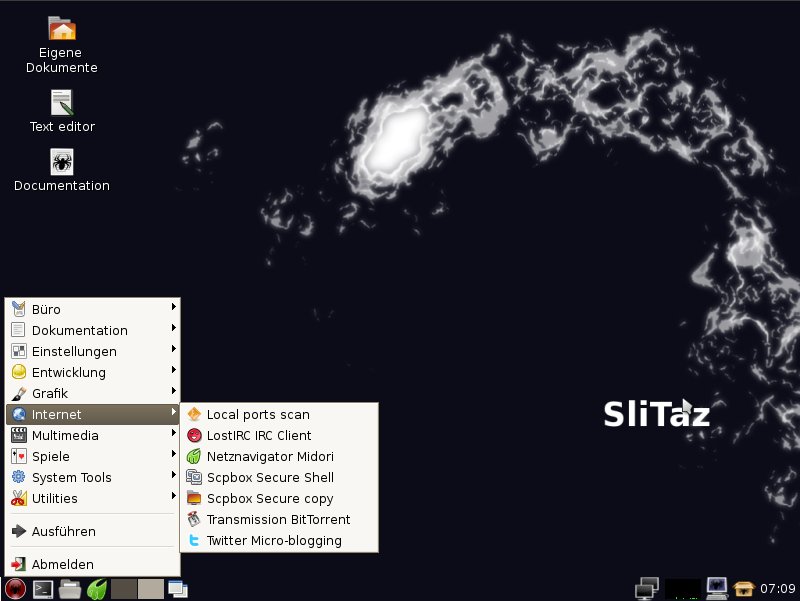Launch LostIRC IRC Client
This screenshot has width=800, height=601.
point(279,435)
